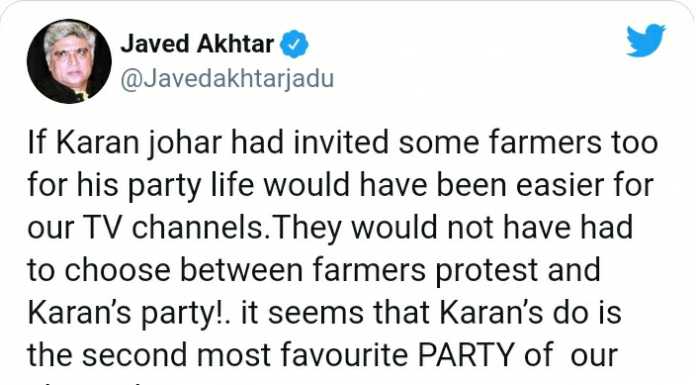The image size is (696, 385).
Task: Click the words 'for his party life'
Action: pyautogui.click(x=140, y=186)
